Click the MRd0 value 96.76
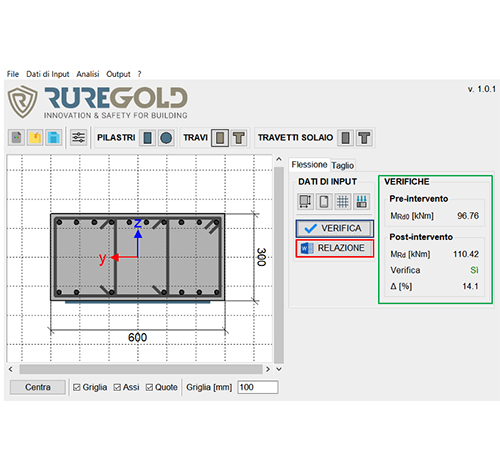The height and width of the screenshot is (468, 500). point(468,216)
